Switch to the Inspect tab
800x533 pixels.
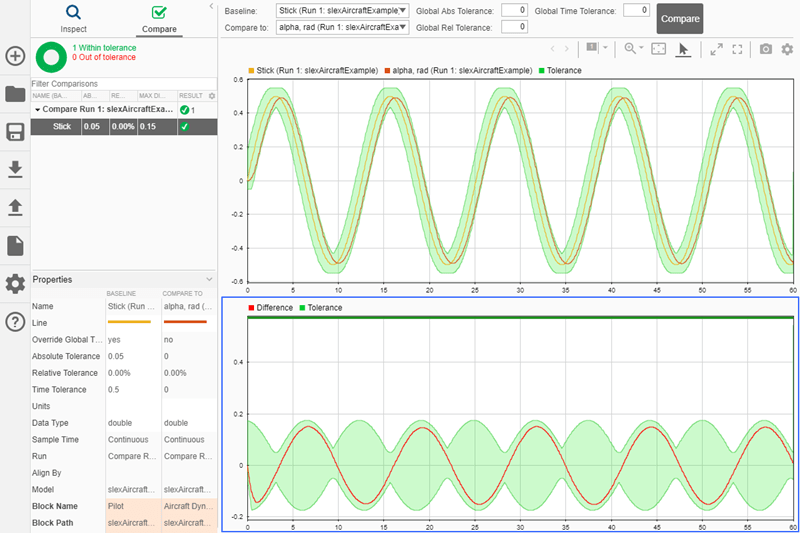tap(73, 18)
